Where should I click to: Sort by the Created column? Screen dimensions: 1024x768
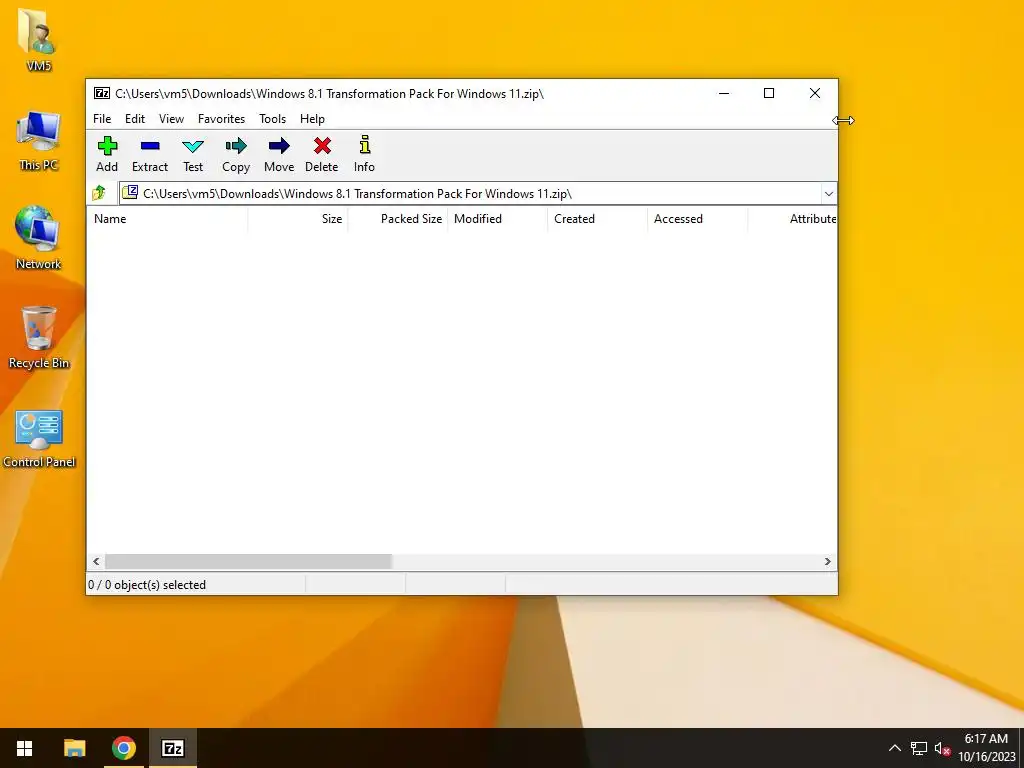pyautogui.click(x=598, y=219)
